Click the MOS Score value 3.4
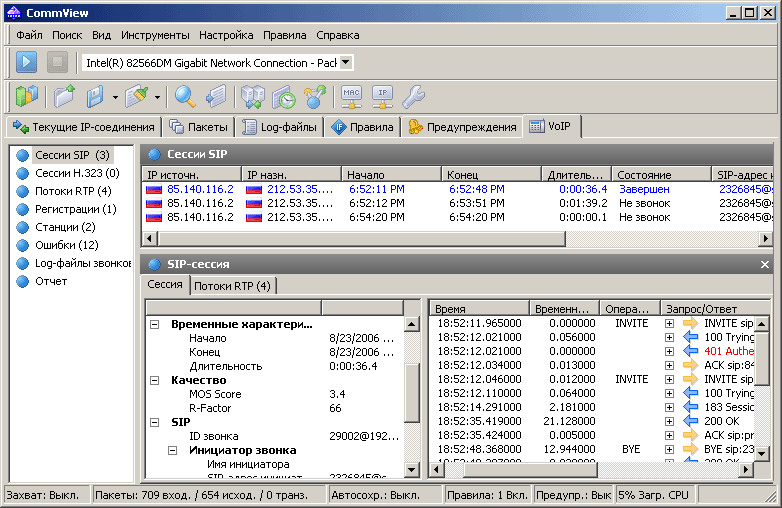Image resolution: width=782 pixels, height=508 pixels. pyautogui.click(x=337, y=394)
